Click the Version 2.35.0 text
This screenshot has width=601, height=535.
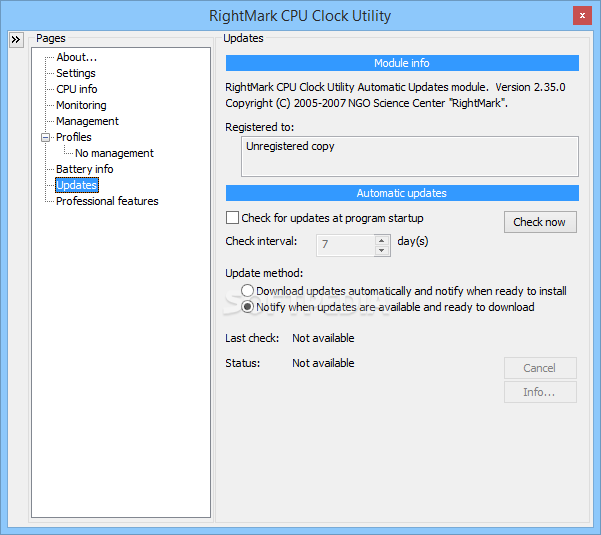(x=530, y=87)
